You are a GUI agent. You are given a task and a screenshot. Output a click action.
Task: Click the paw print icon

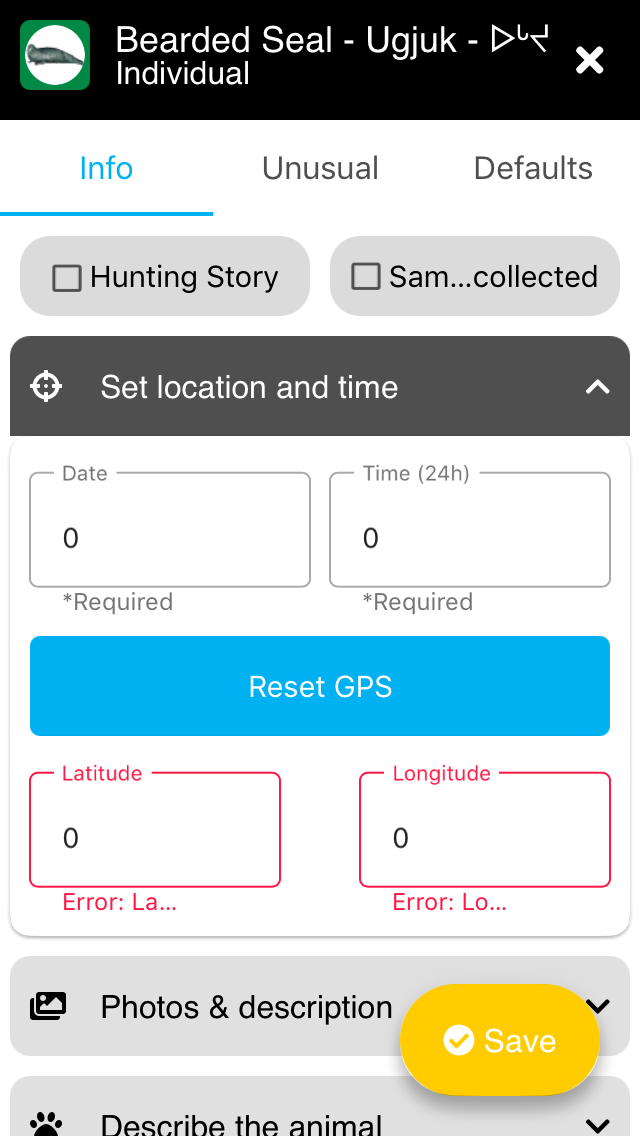coord(47,1124)
